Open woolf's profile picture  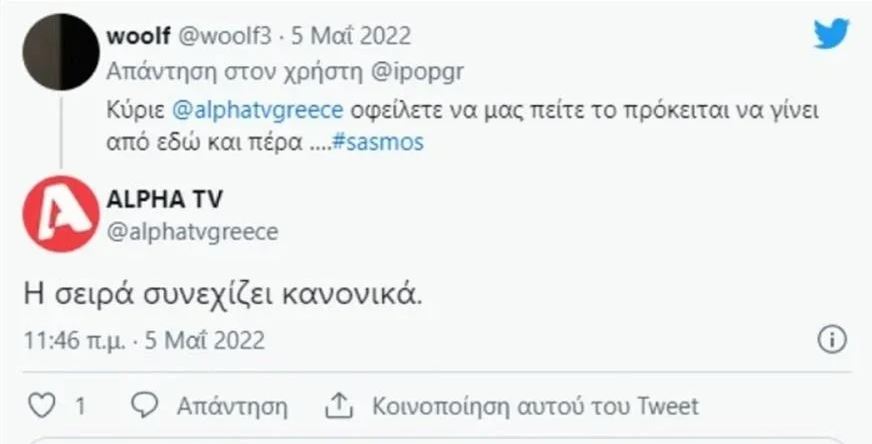[60, 52]
